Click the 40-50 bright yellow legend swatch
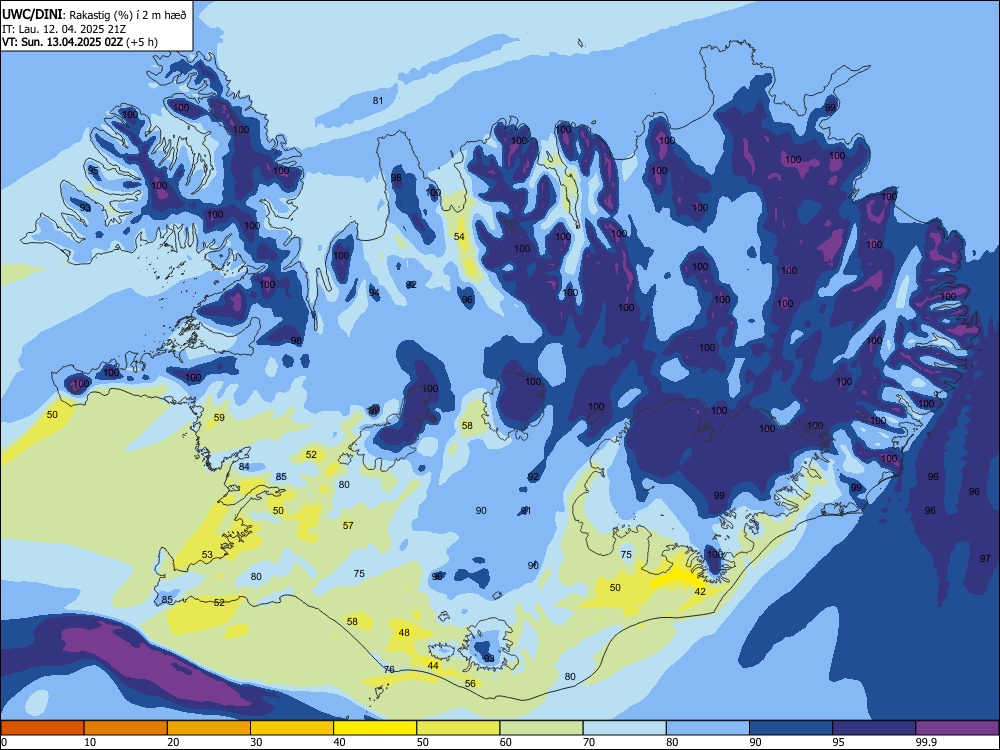The image size is (1000, 750). 375,728
